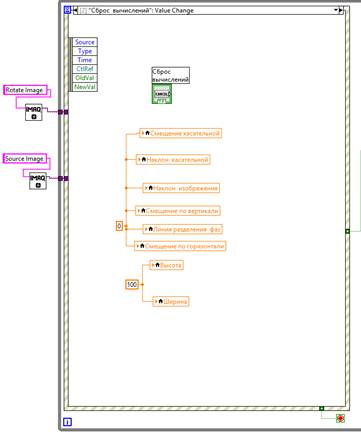Click the Source Image label
The image size is (361, 437).
tap(25, 159)
